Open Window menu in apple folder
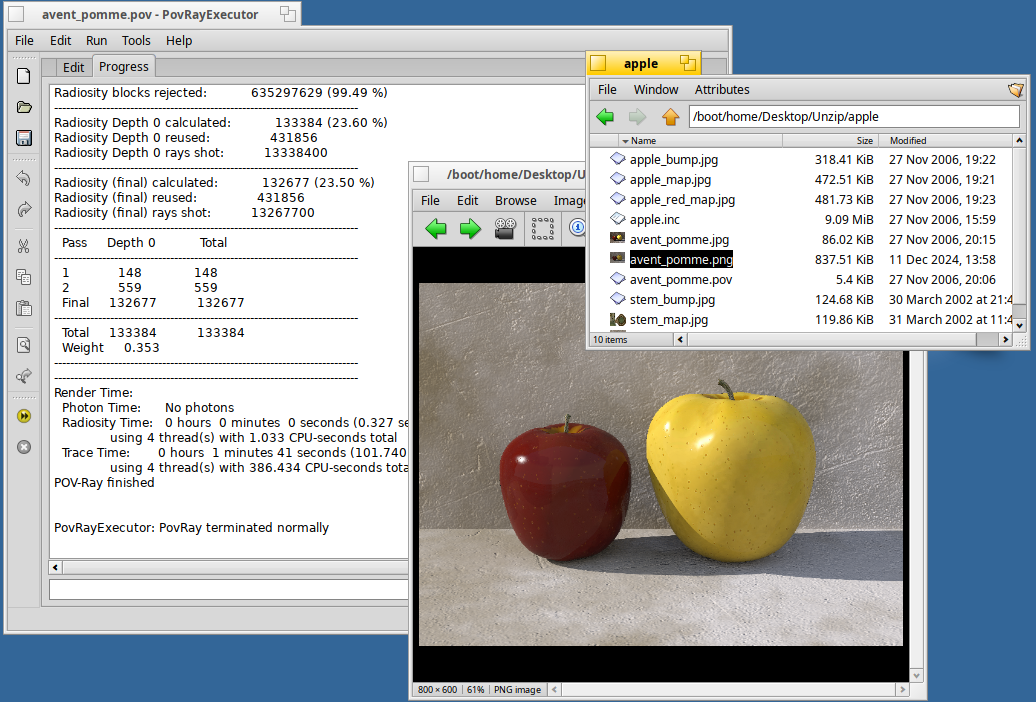 655,89
